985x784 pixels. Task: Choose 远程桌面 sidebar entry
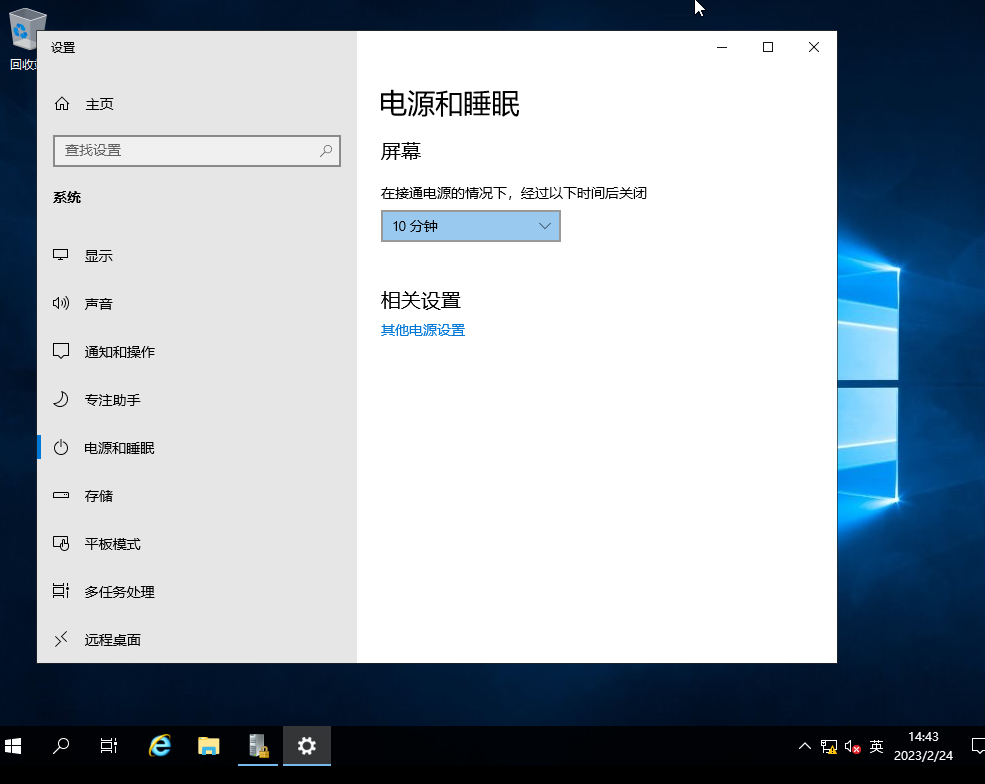[x=112, y=640]
